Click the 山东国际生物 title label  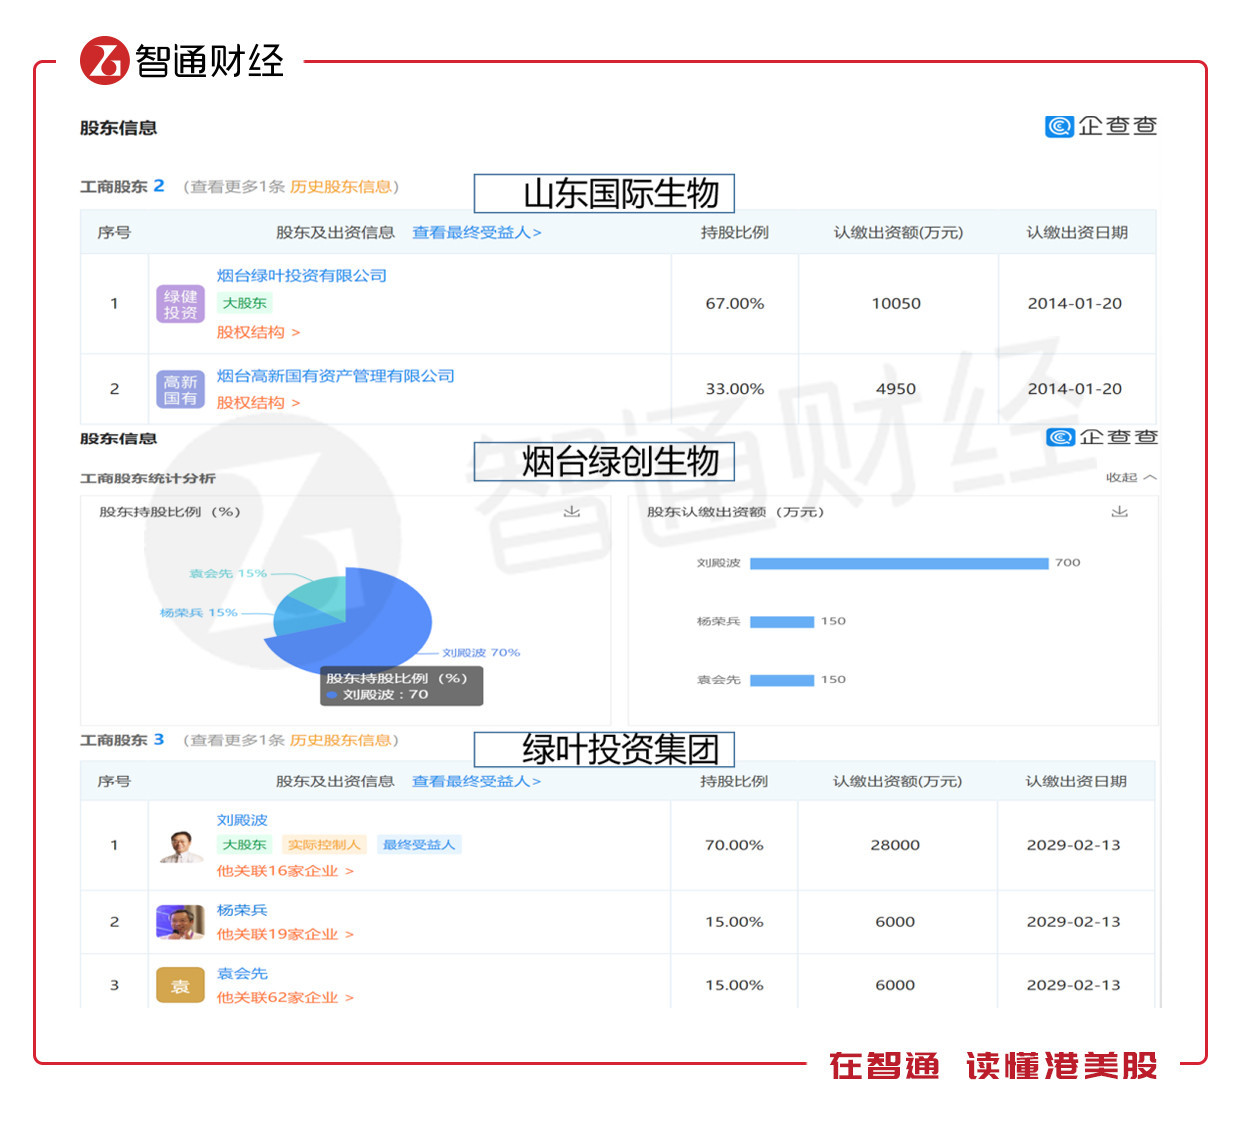604,193
